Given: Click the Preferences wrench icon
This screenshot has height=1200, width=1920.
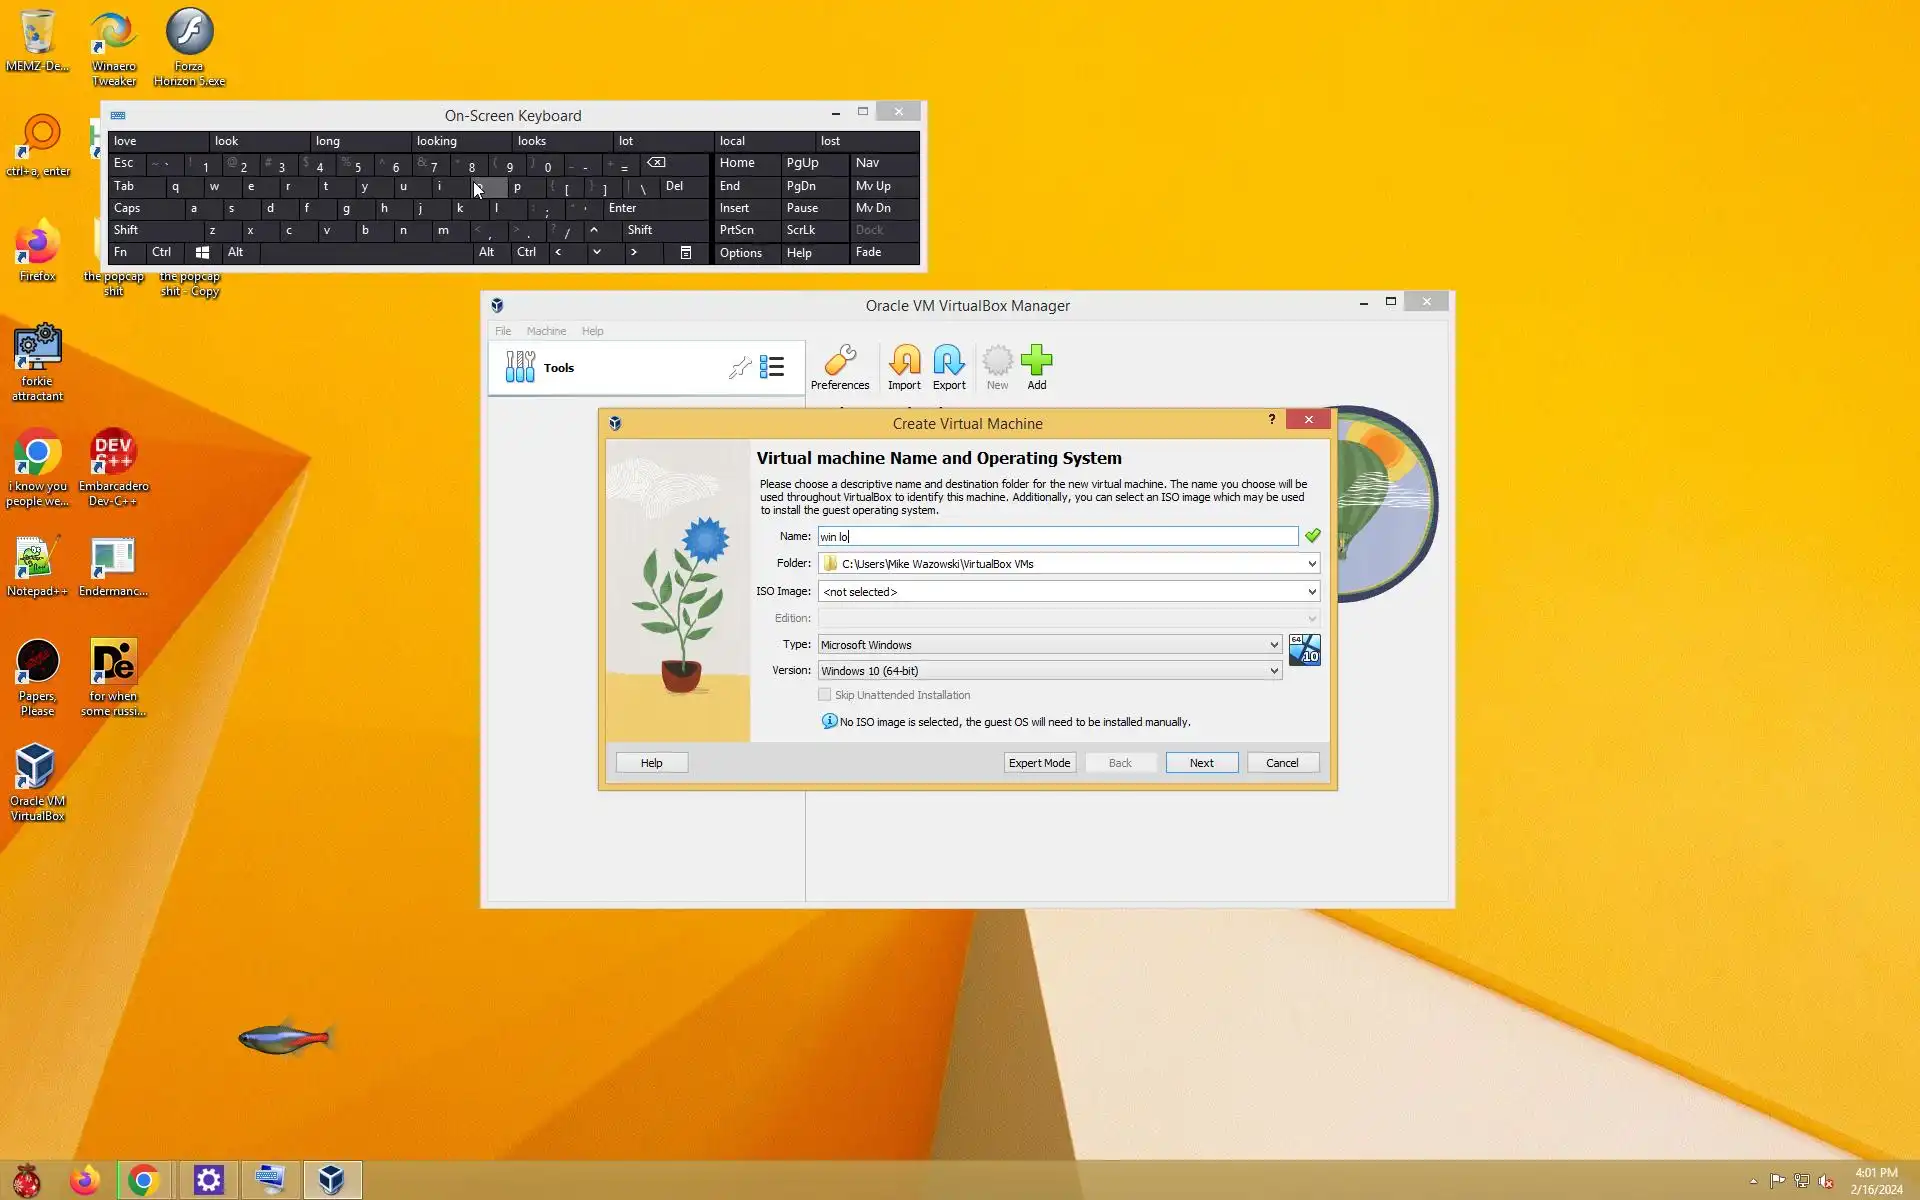Looking at the screenshot, I should (x=839, y=362).
